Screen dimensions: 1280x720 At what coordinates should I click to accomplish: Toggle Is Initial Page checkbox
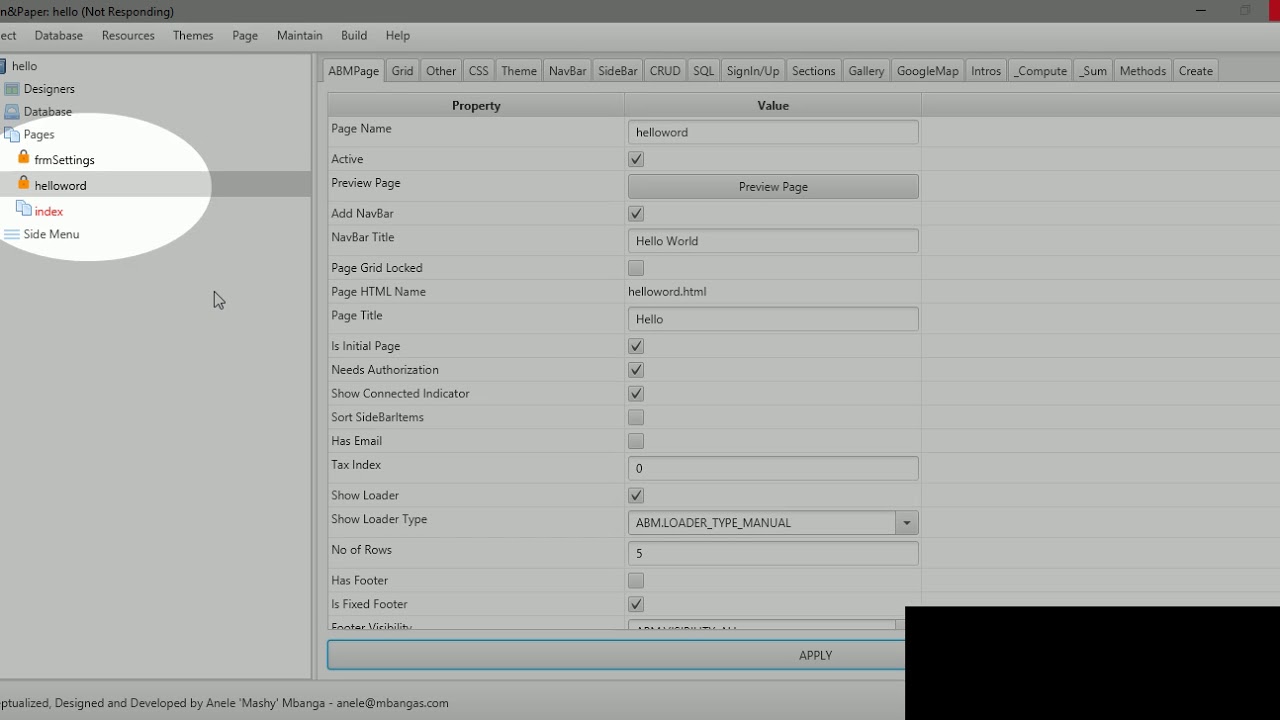click(x=636, y=346)
